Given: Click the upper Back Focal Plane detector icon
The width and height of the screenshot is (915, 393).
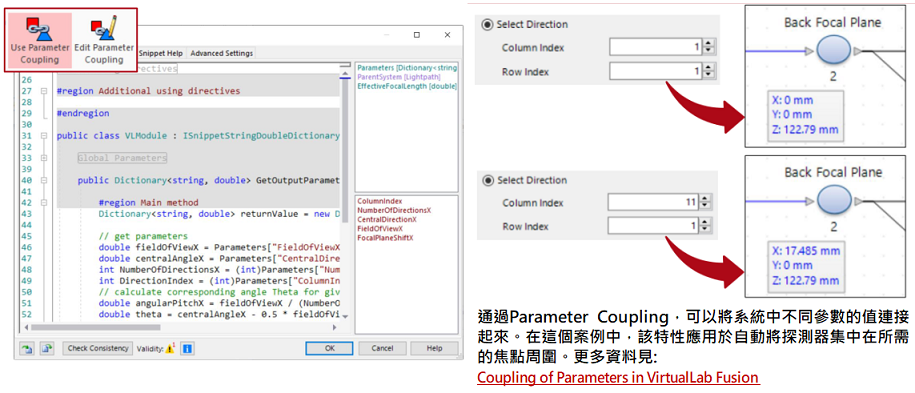Looking at the screenshot, I should [832, 51].
